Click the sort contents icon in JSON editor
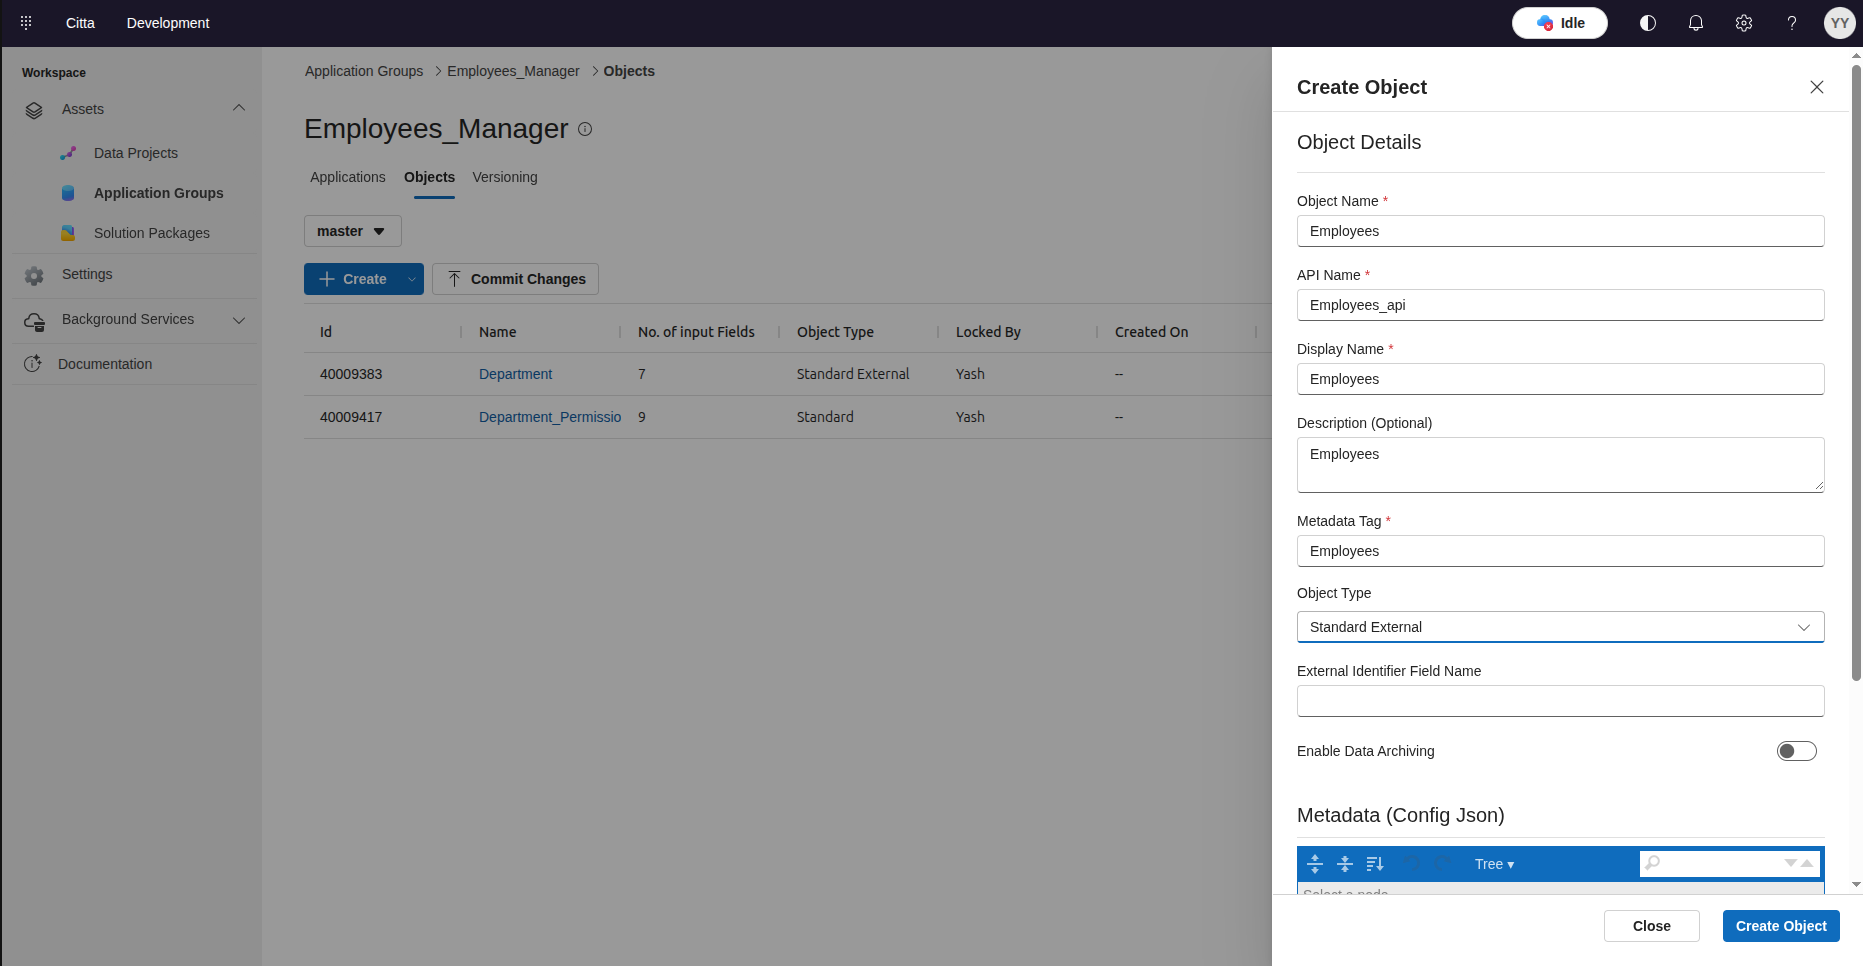Viewport: 1863px width, 966px height. pyautogui.click(x=1375, y=864)
